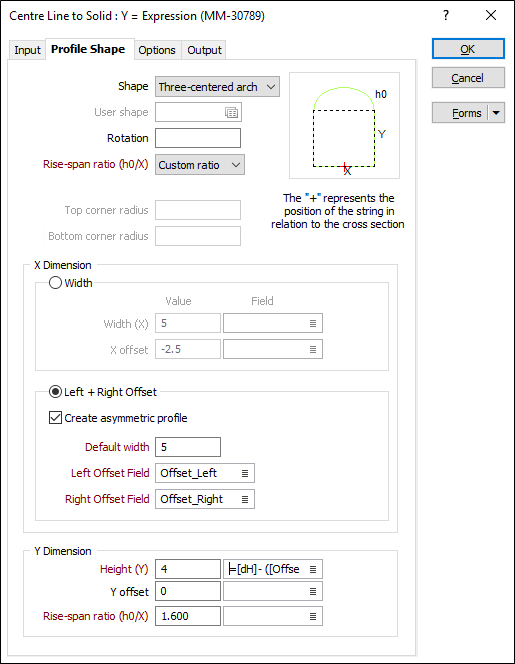
Task: Click the Left Offset Field list icon
Action: pyautogui.click(x=245, y=473)
